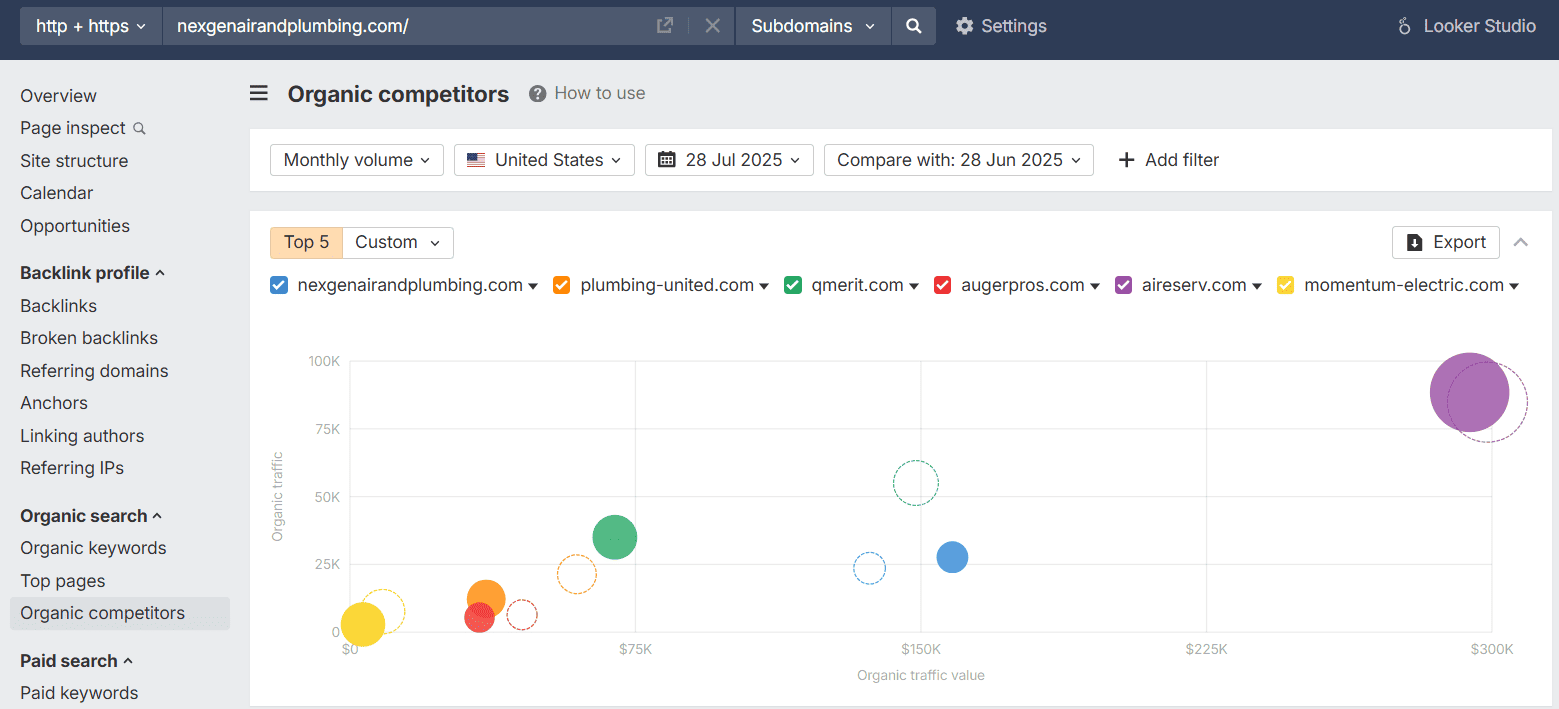Click the "How to use" help icon

538,93
